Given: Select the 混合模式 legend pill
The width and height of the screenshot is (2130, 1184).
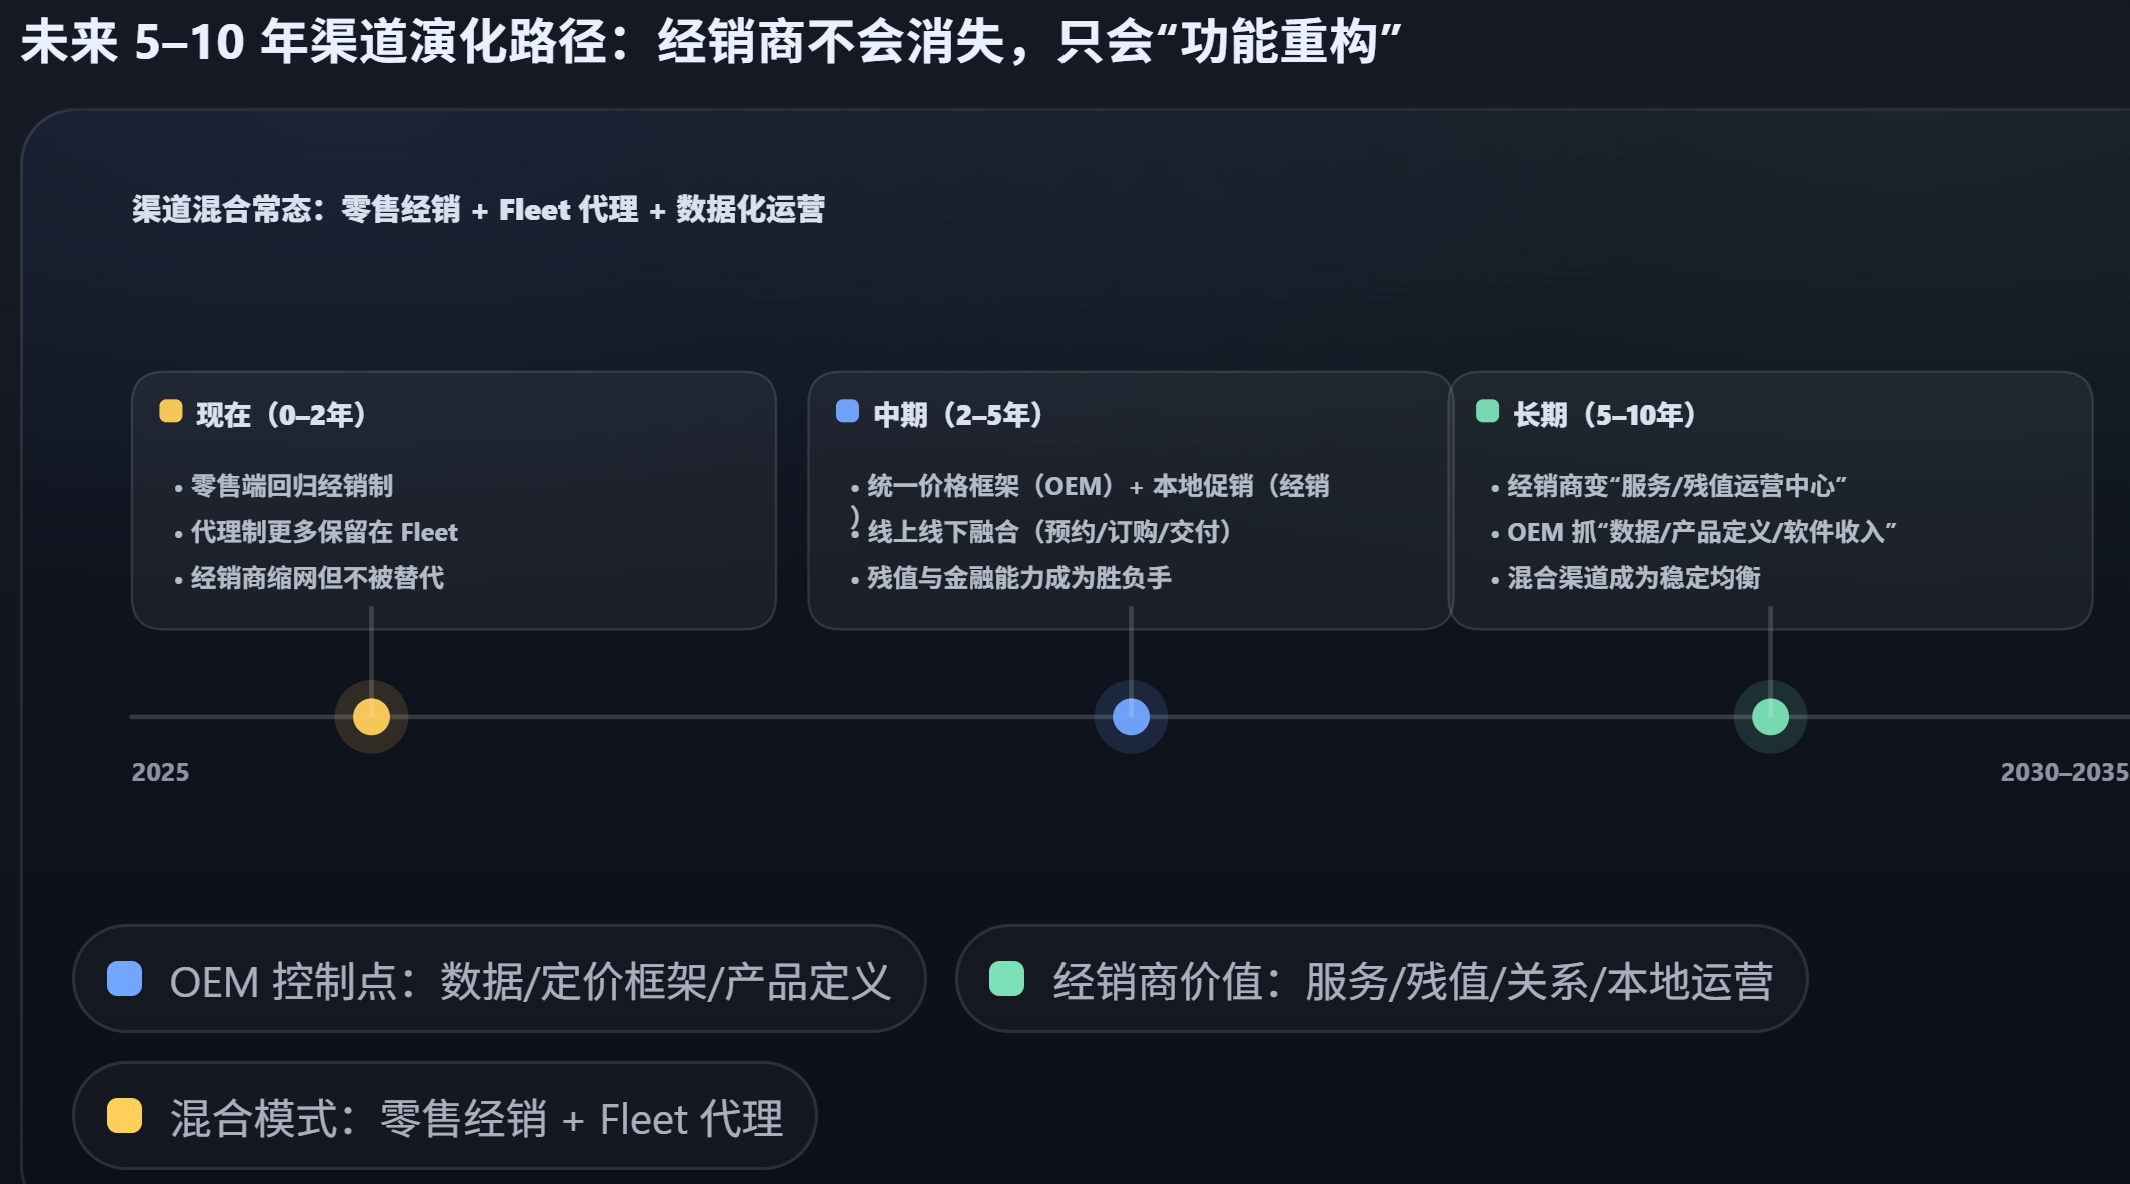Looking at the screenshot, I should (x=444, y=1116).
